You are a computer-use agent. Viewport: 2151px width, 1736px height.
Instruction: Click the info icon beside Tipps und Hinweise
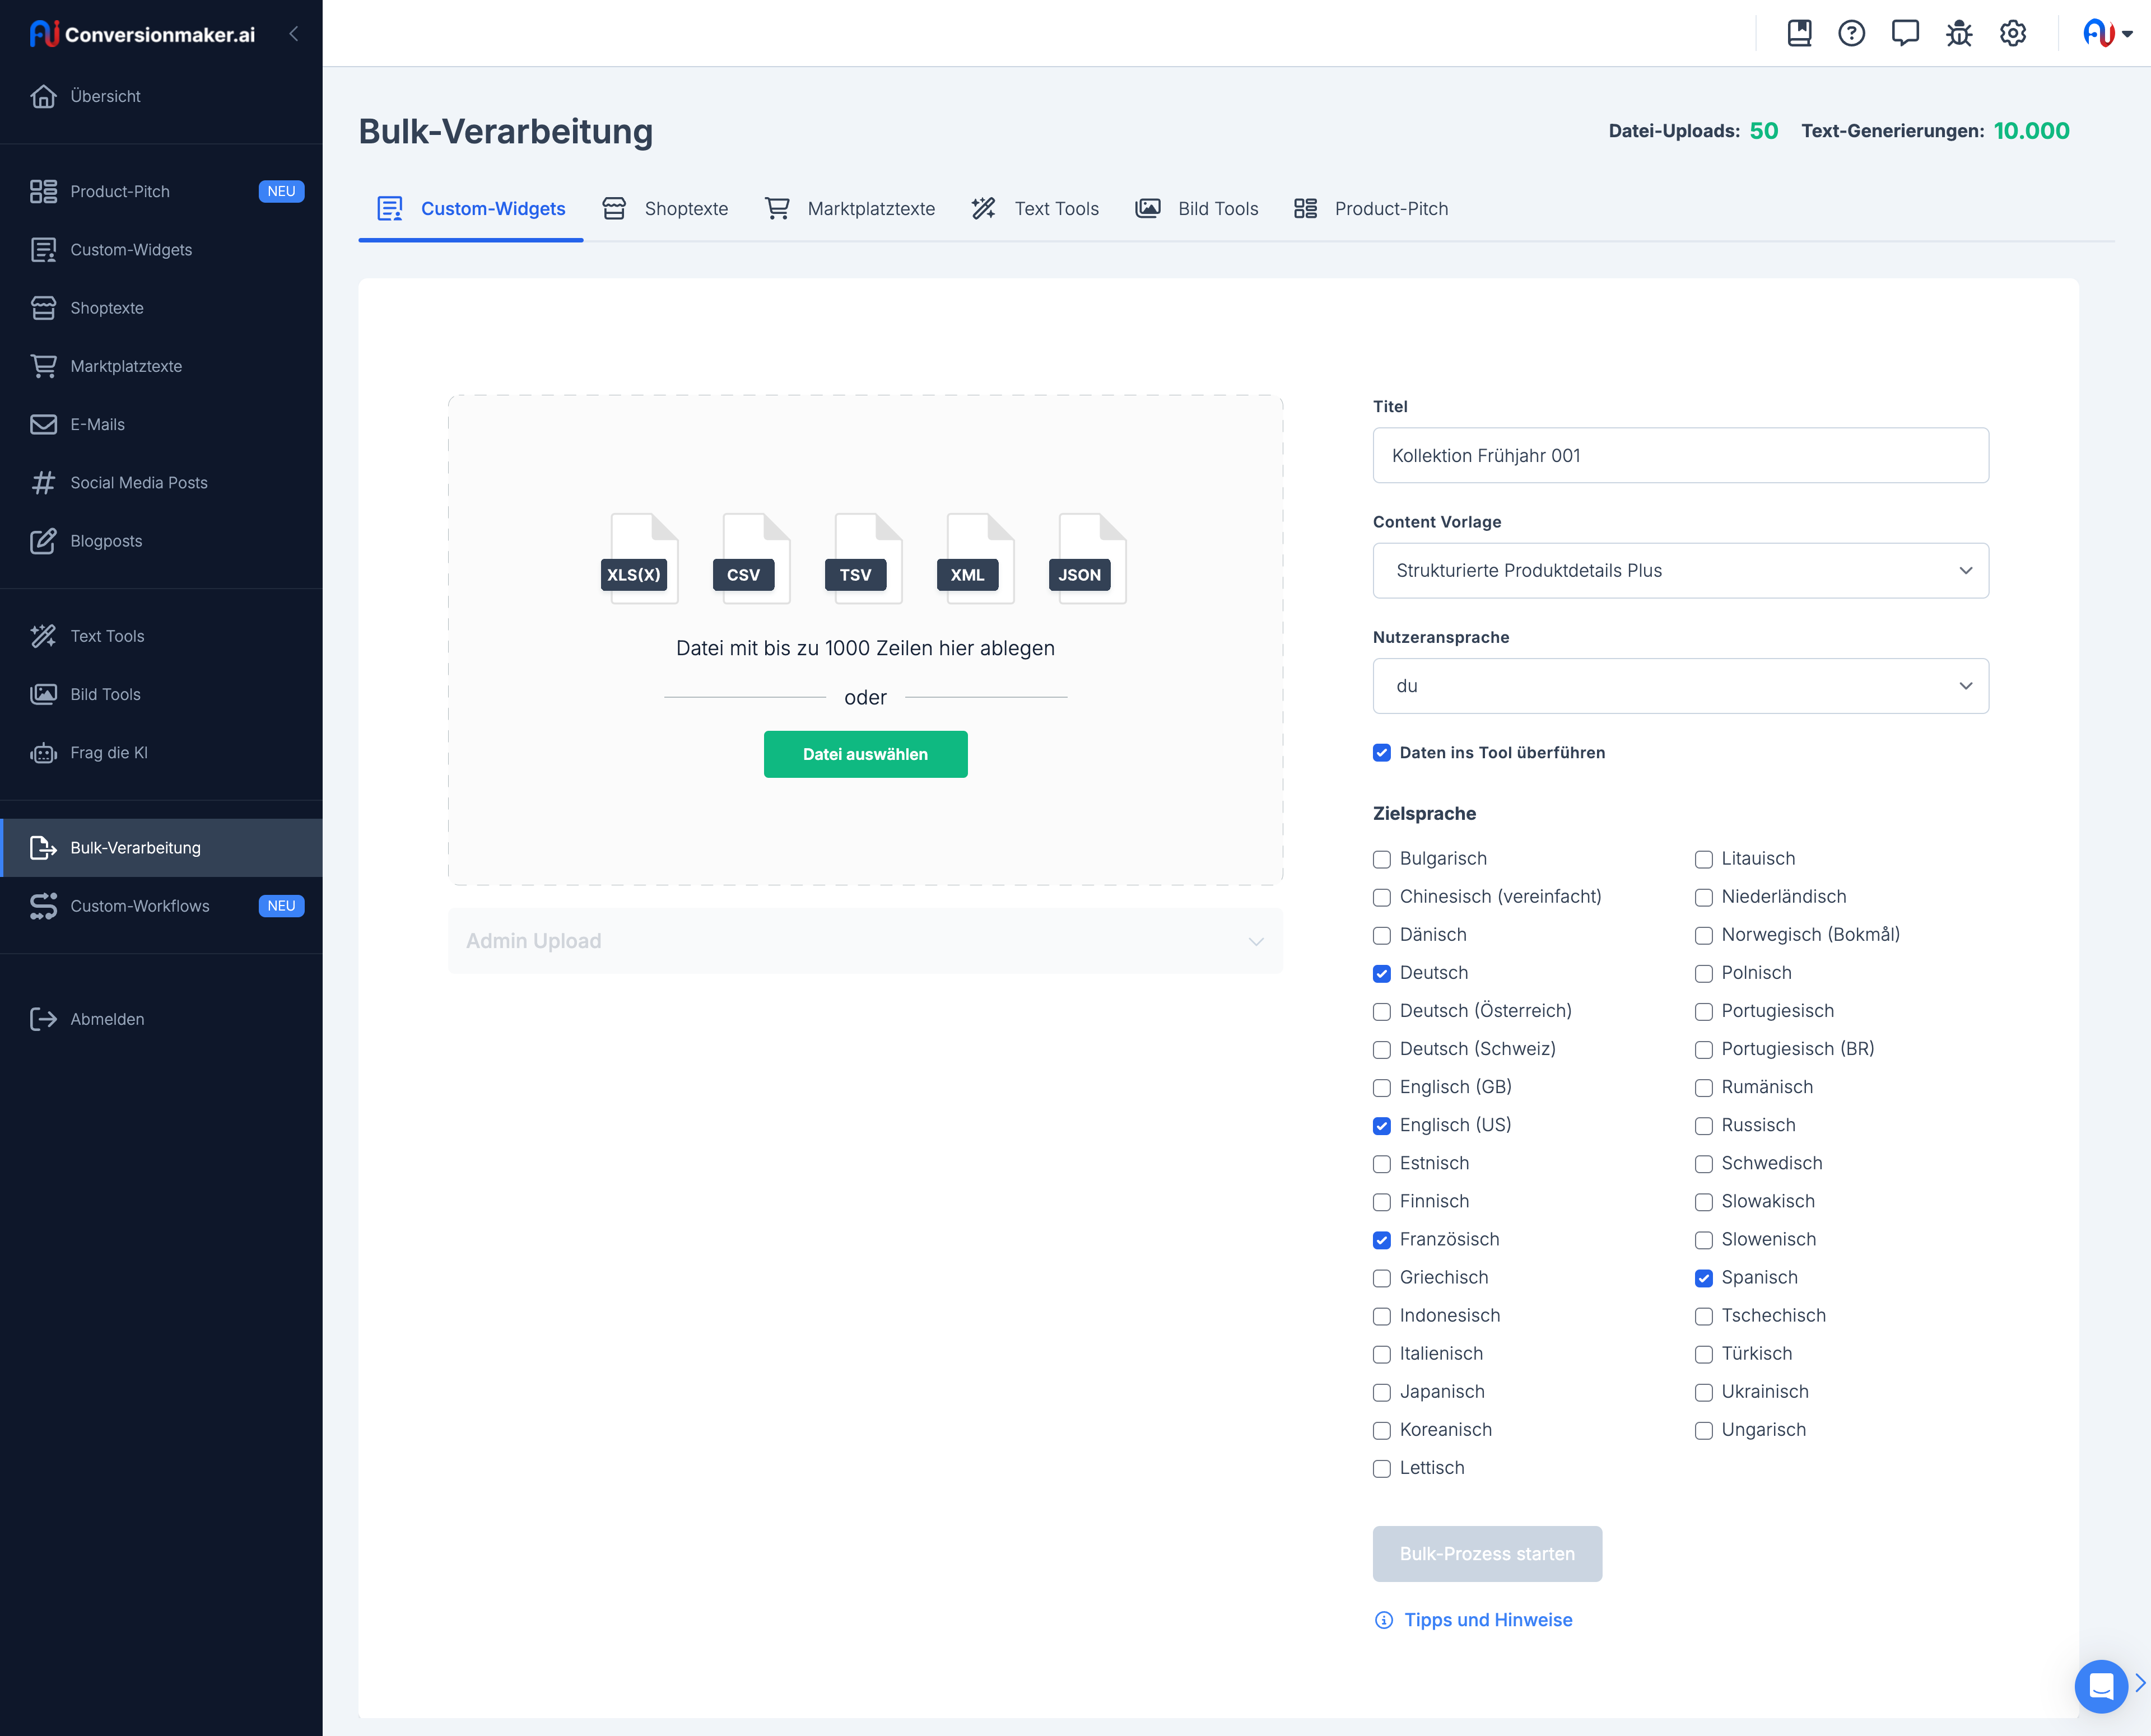(1384, 1620)
